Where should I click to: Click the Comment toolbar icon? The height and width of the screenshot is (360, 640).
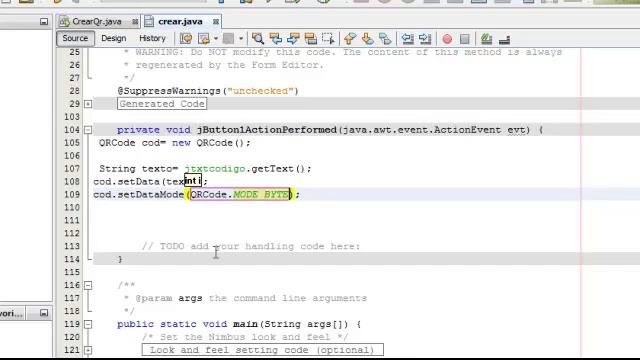pos(486,39)
